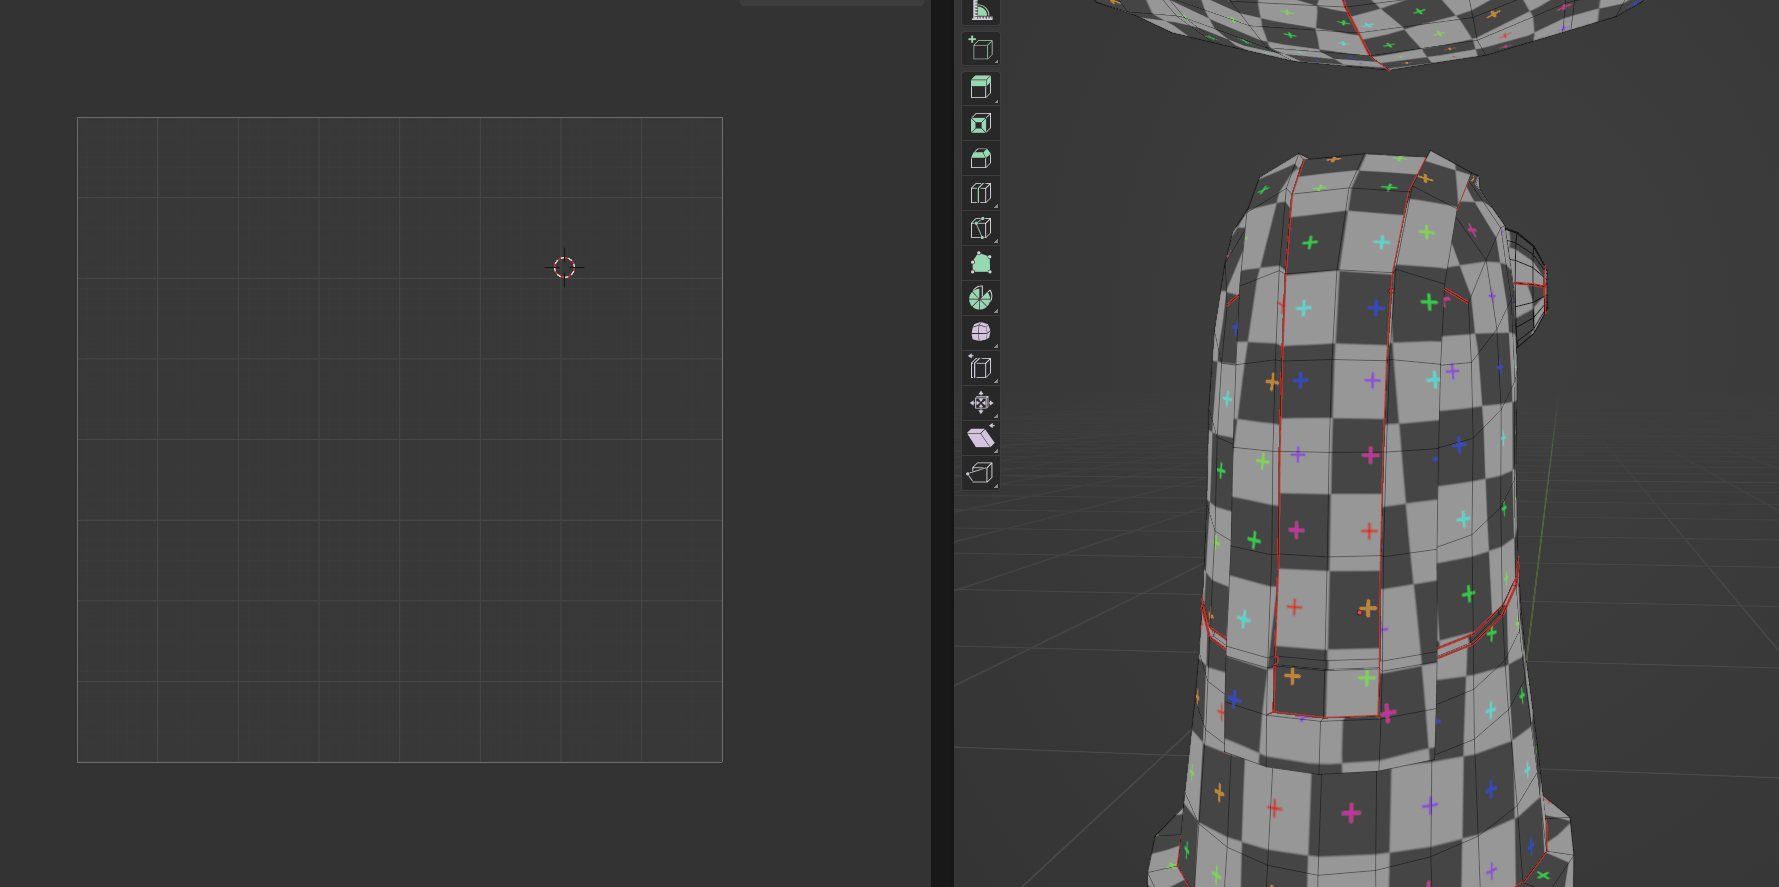Viewport: 1779px width, 887px height.
Task: Select the Extrude Region tool
Action: 981,88
